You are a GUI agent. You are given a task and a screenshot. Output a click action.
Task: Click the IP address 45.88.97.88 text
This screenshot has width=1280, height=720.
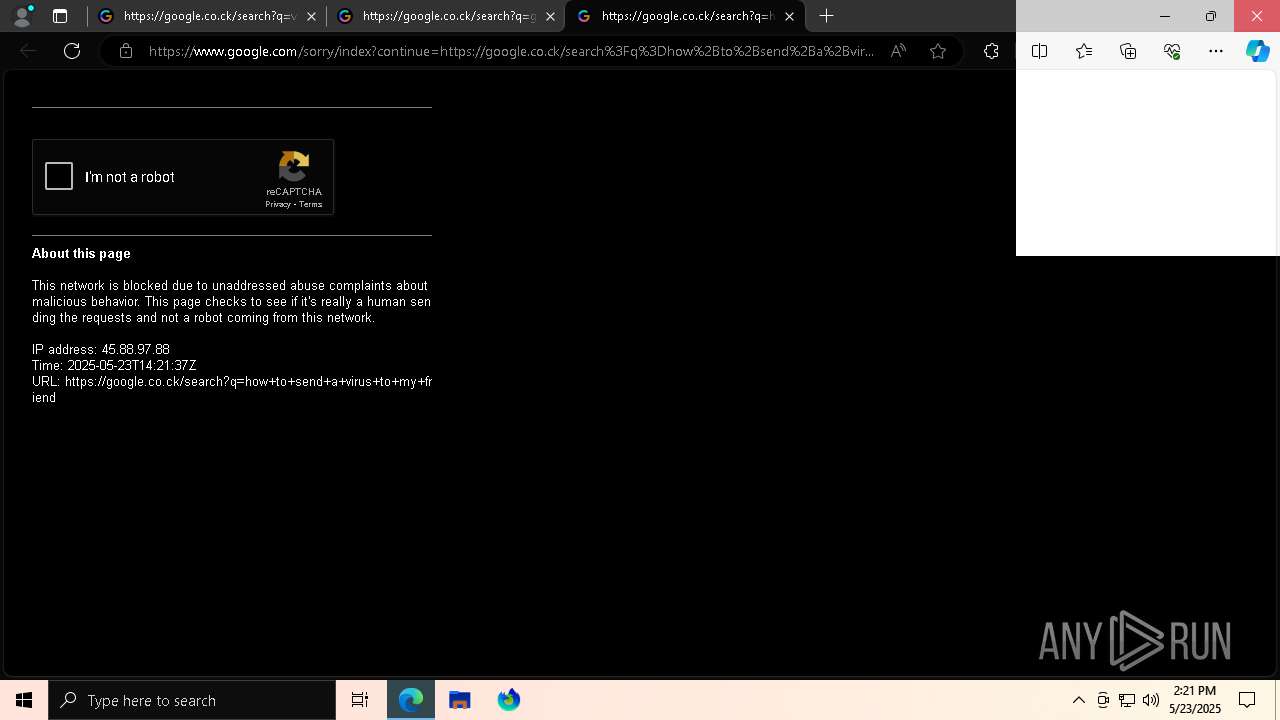point(101,350)
